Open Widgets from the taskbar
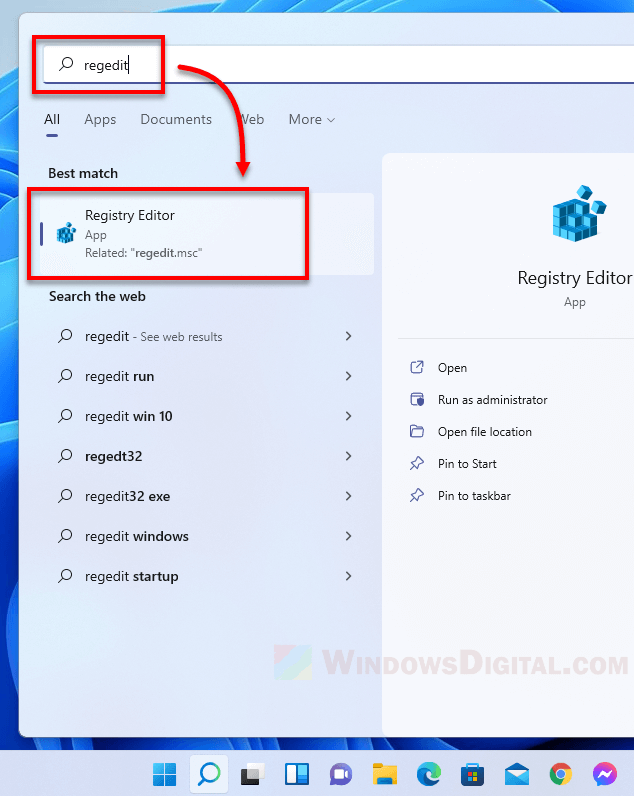Image resolution: width=634 pixels, height=796 pixels. pyautogui.click(x=297, y=774)
